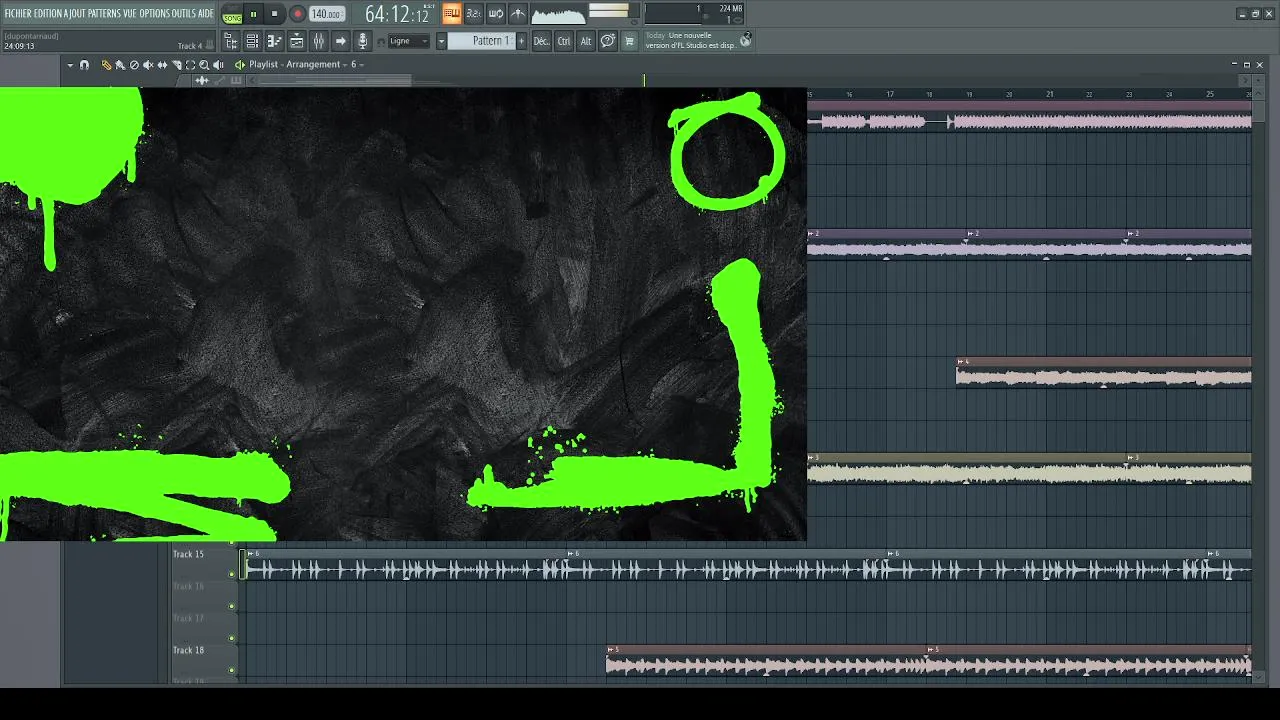
Task: Click the 140.000 tempo field
Action: point(327,14)
